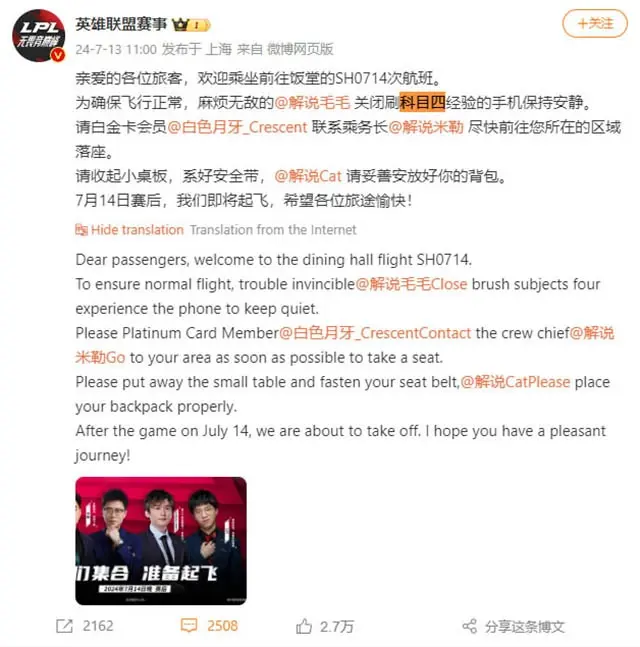Open the attached commentators poster image
Screen dimensions: 640x647
pyautogui.click(x=161, y=541)
